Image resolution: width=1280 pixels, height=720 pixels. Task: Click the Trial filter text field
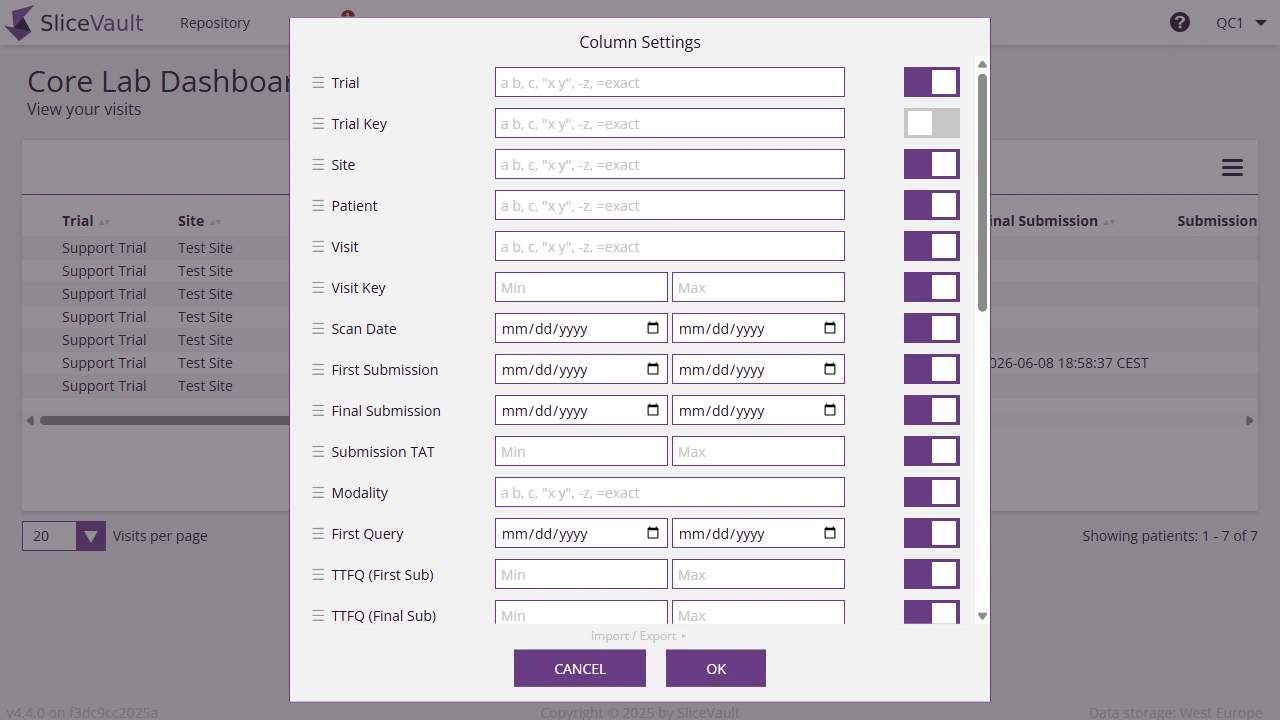[670, 82]
